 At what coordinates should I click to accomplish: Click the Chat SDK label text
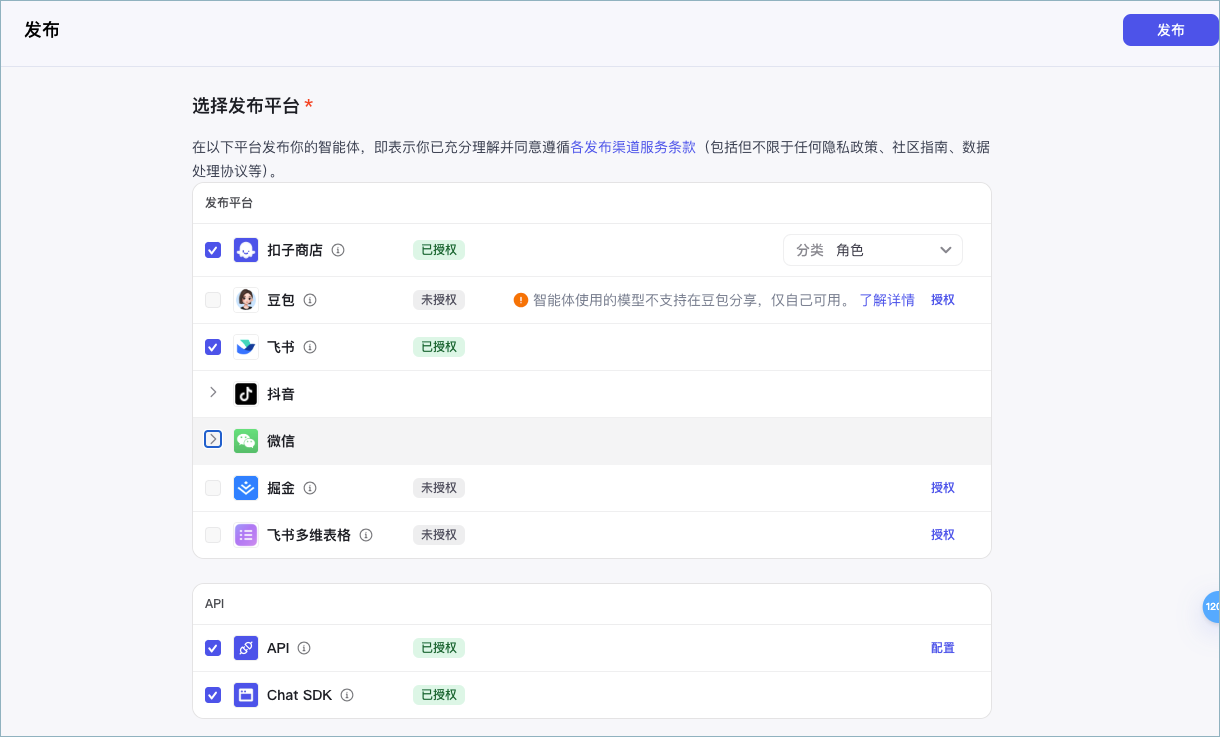299,695
